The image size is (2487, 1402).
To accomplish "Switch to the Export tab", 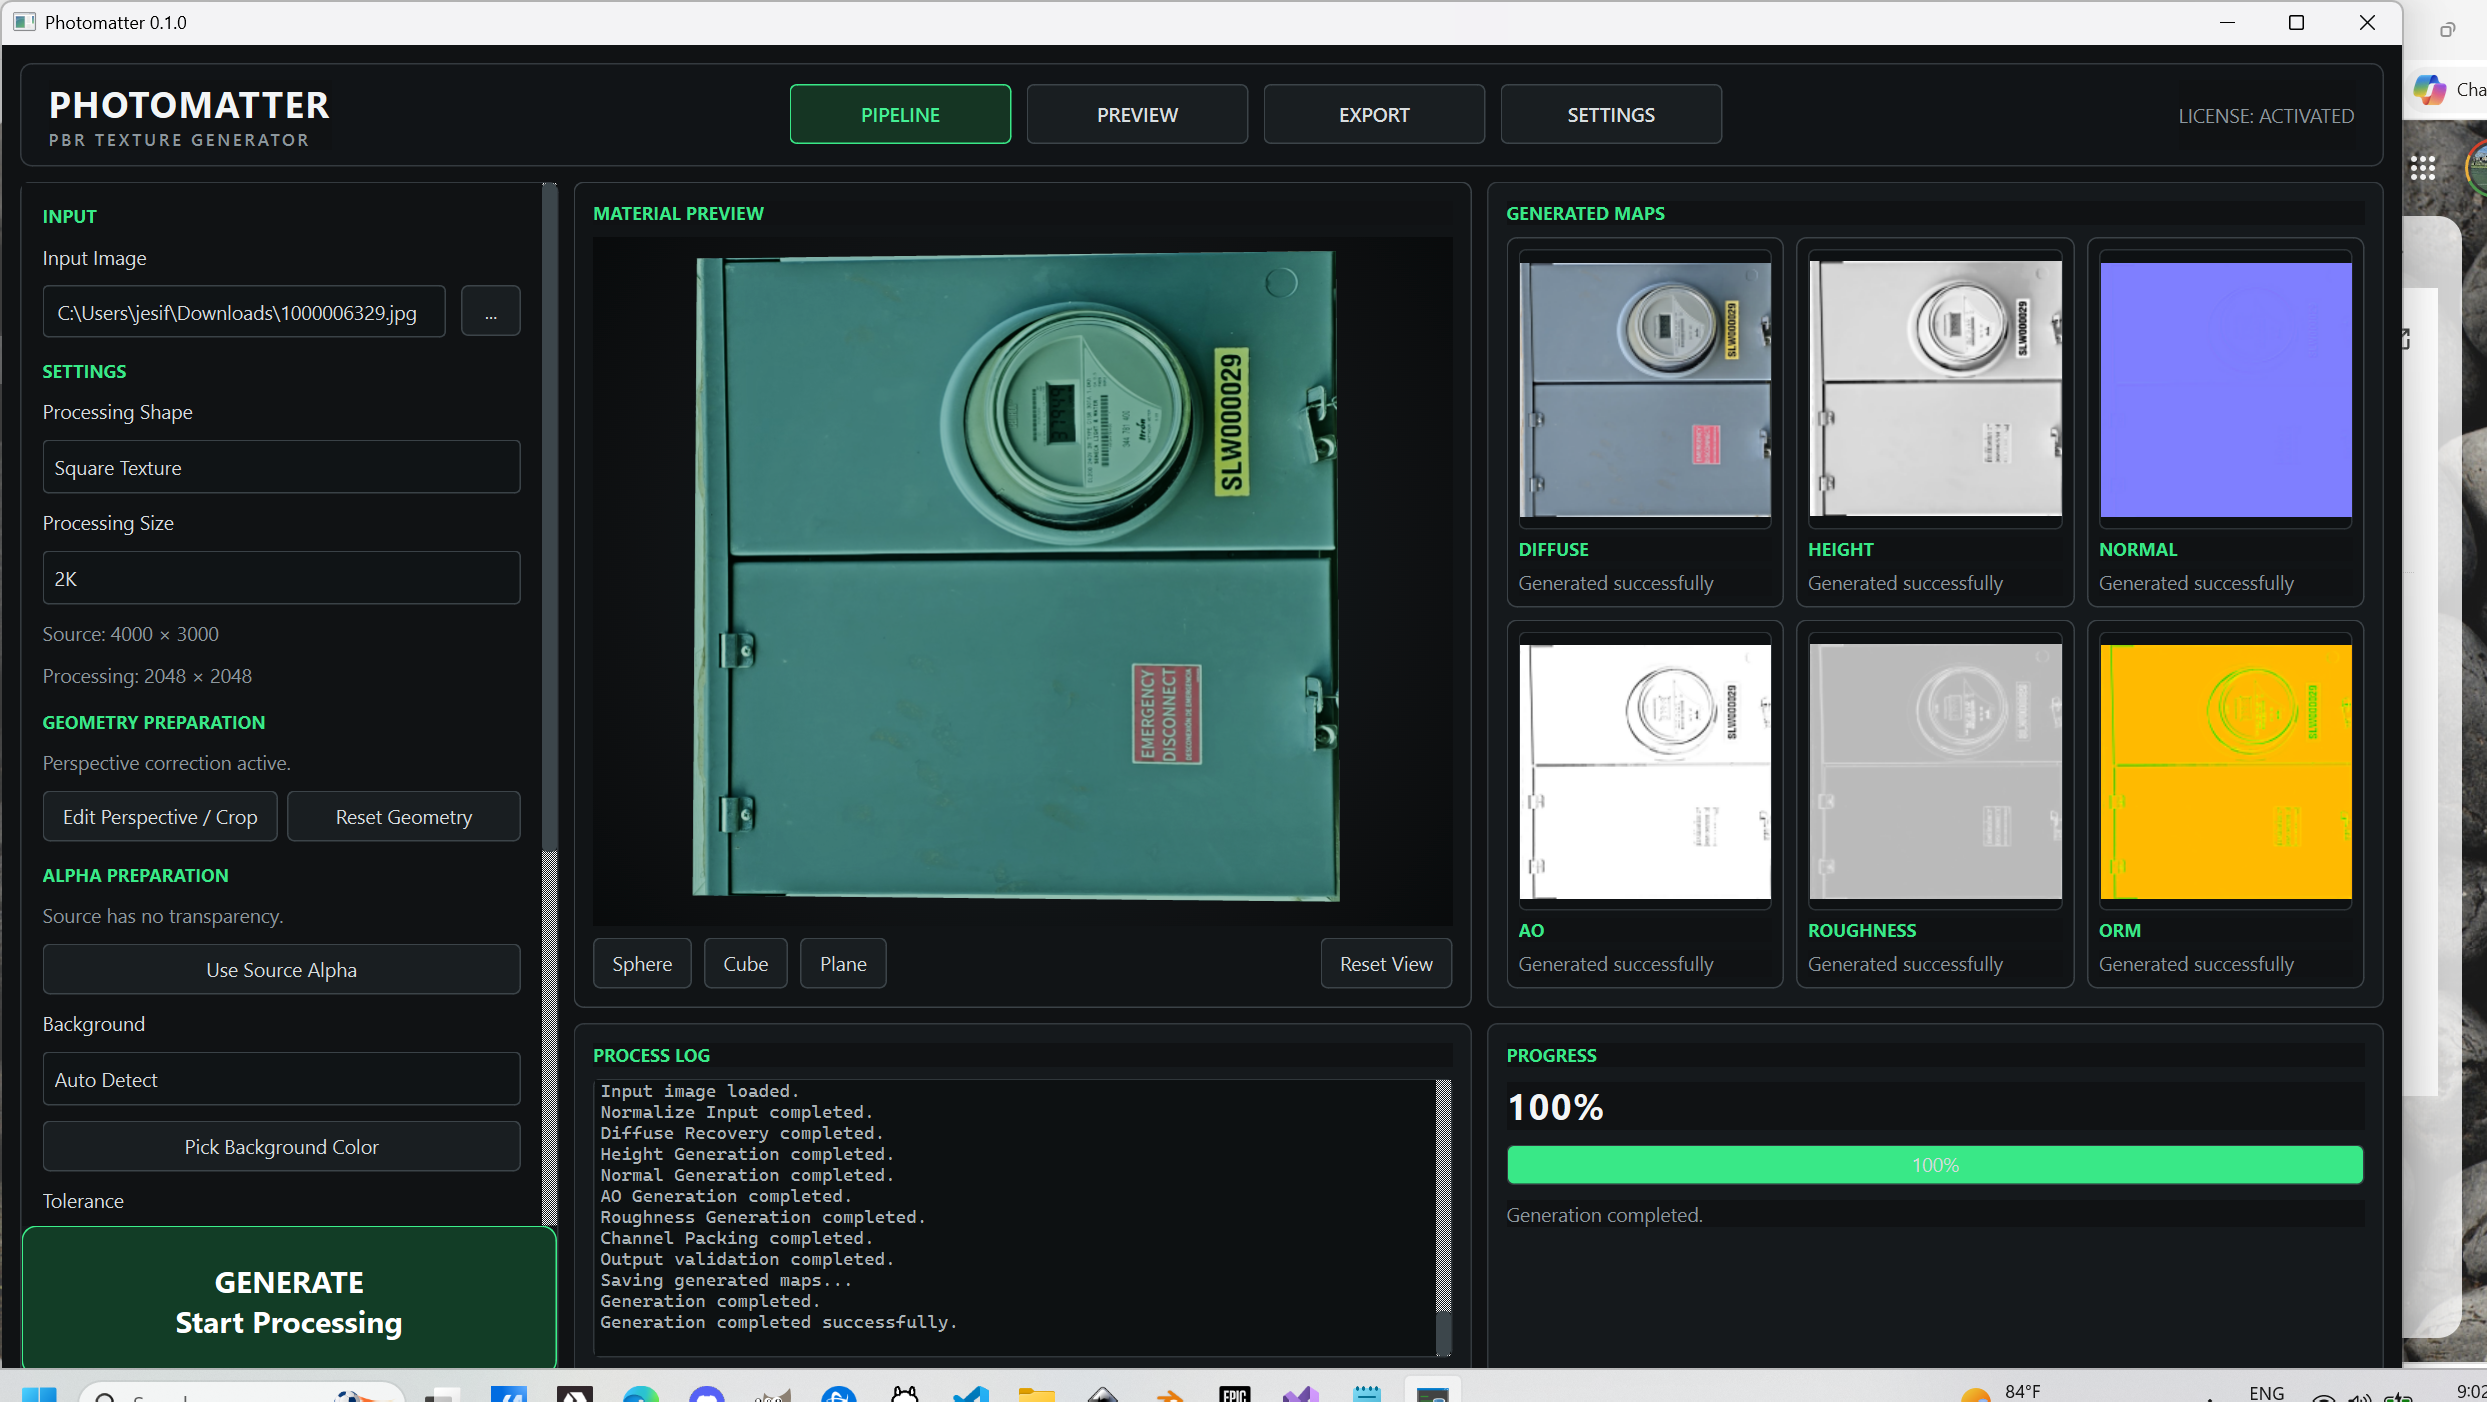I will click(1374, 114).
